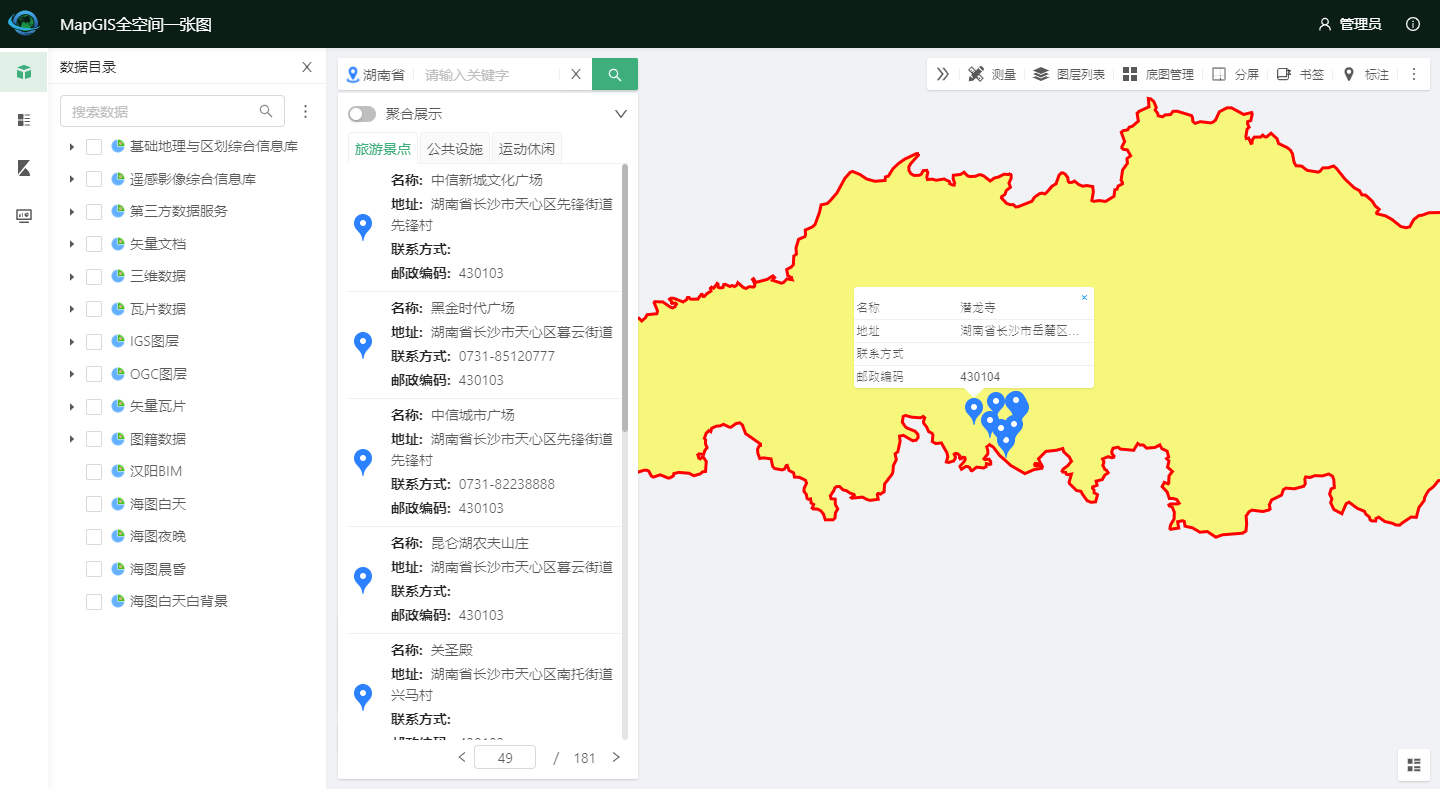
Task: Go to the next results page
Action: click(616, 757)
